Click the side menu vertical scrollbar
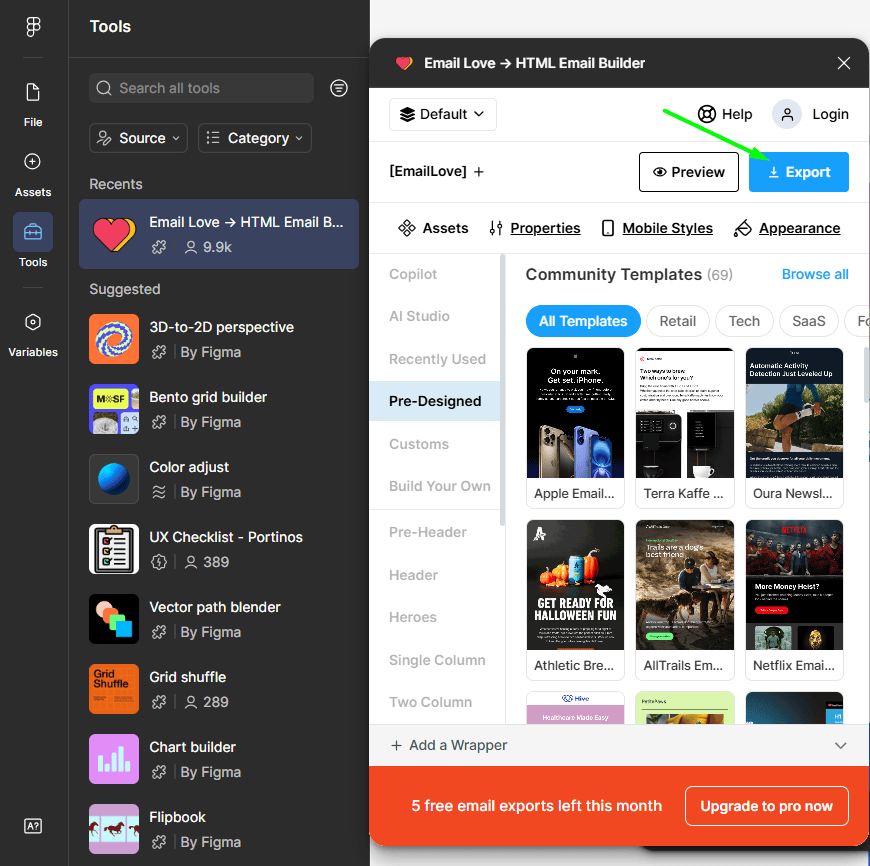Screen dimensions: 870x866 click(502, 390)
